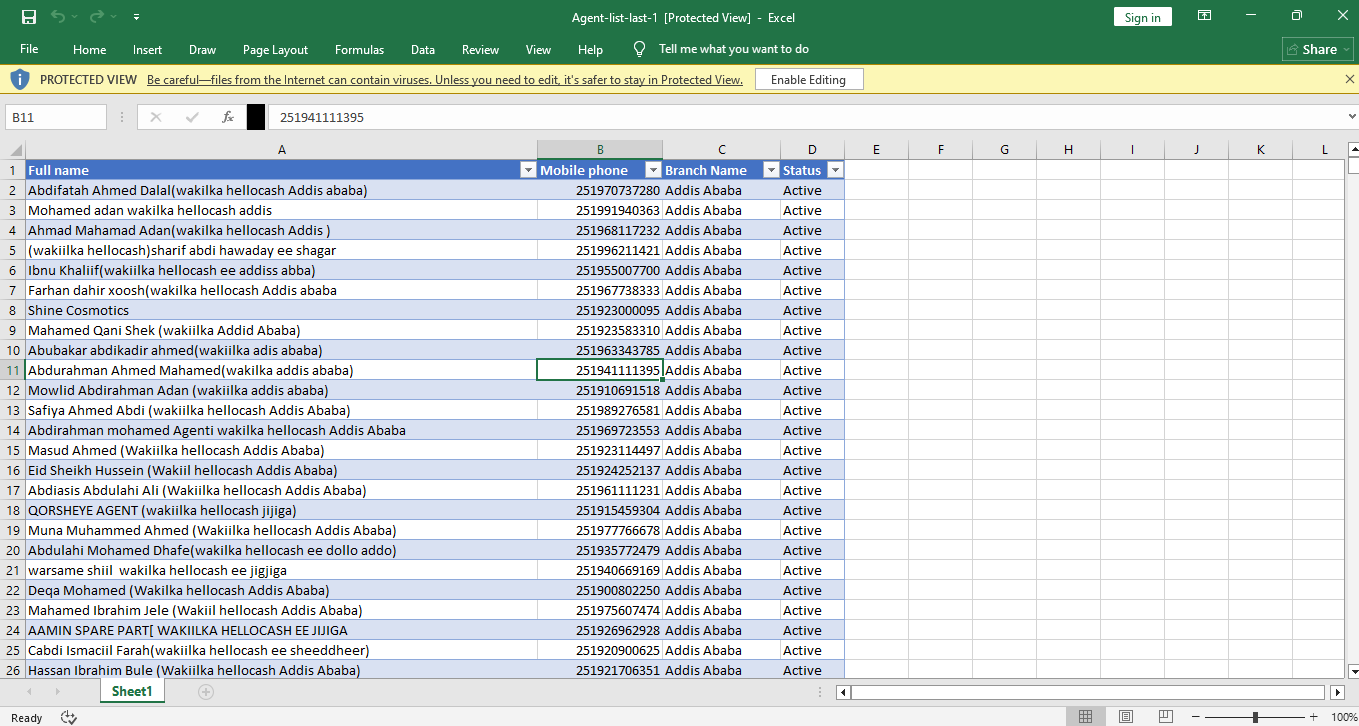Click the Select All corner triangle
This screenshot has height=726, width=1359.
pyautogui.click(x=14, y=150)
